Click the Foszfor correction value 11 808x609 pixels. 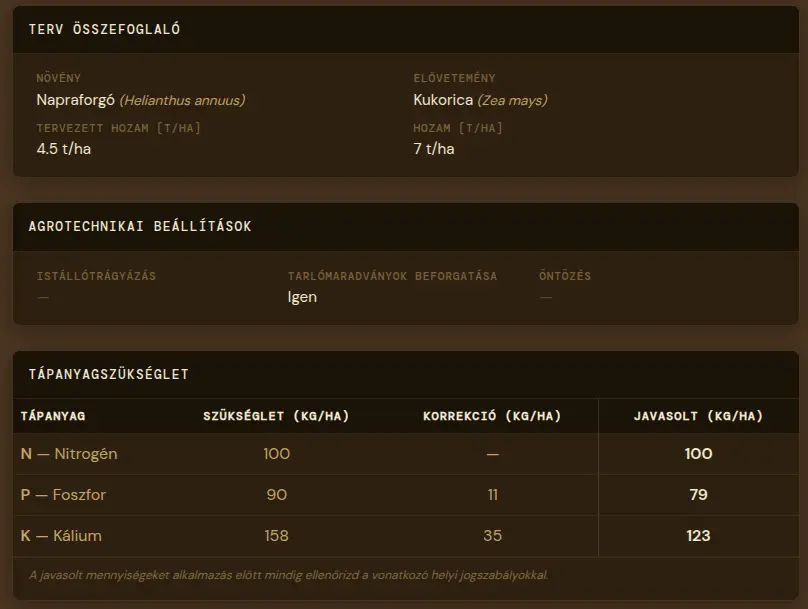(492, 495)
